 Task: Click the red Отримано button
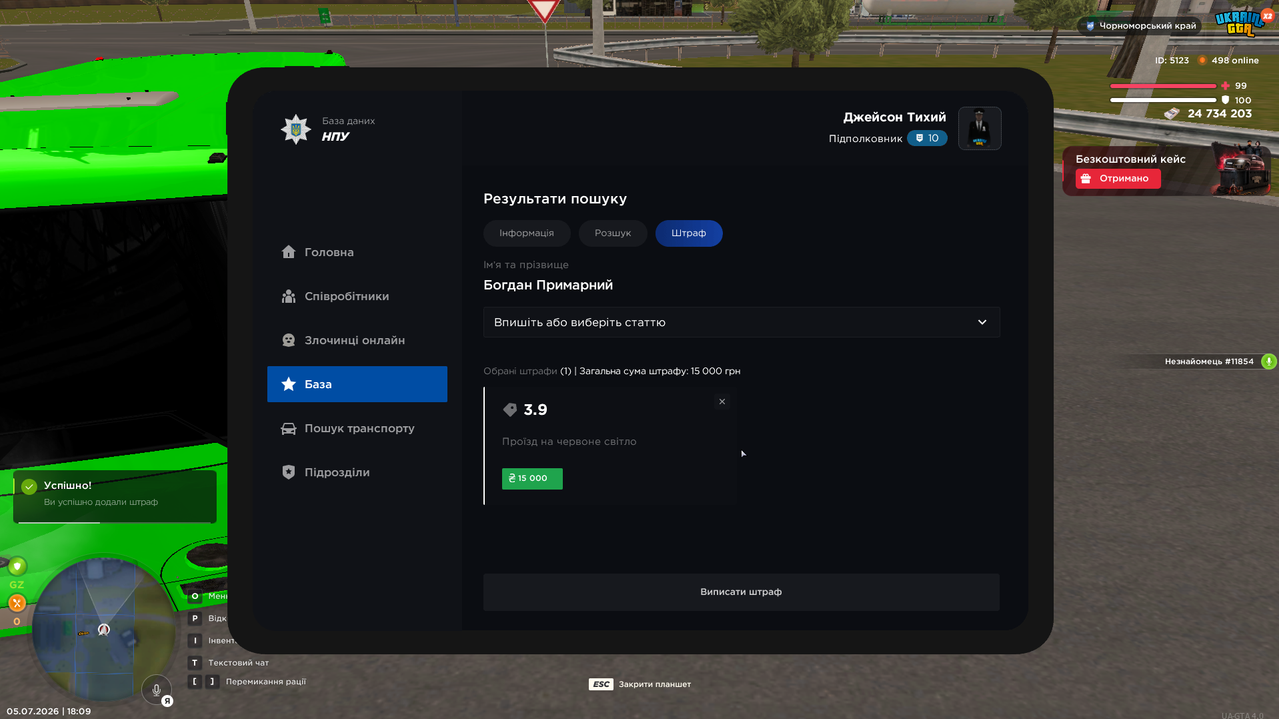[1118, 178]
